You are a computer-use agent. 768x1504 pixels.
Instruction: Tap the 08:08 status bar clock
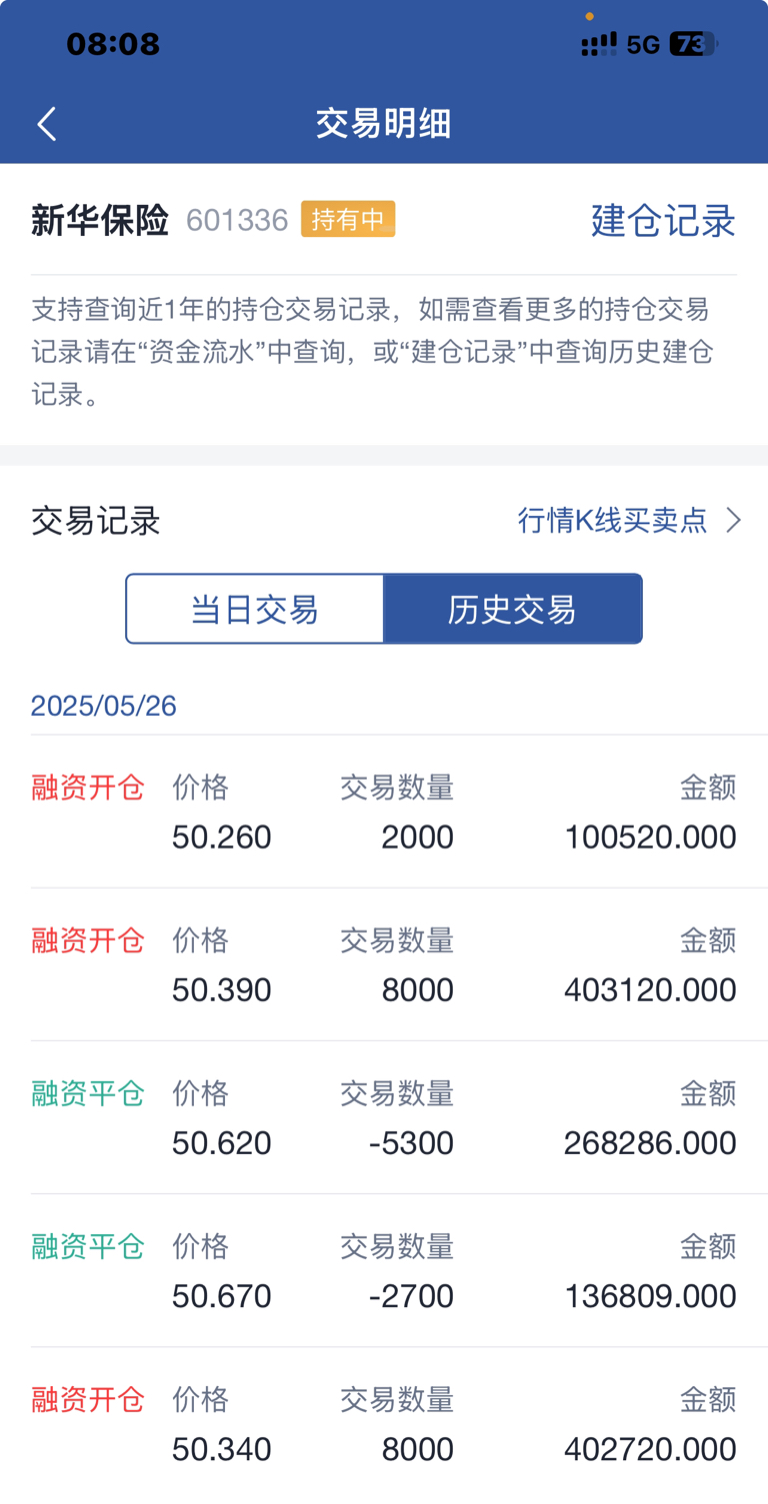pos(113,44)
